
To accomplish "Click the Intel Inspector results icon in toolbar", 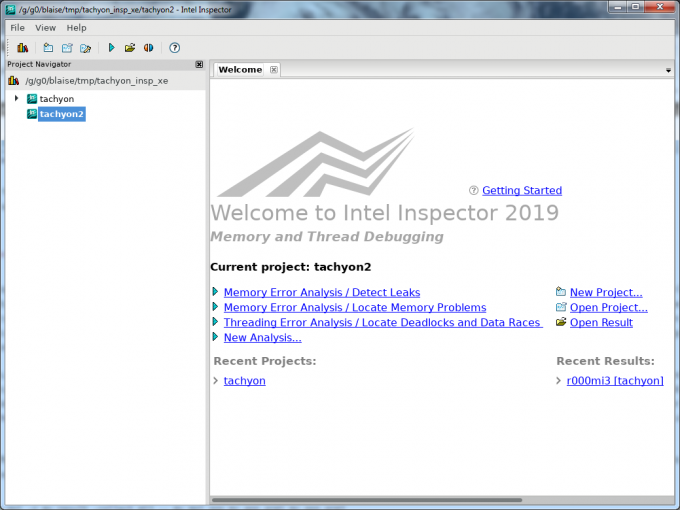I will tap(23, 48).
